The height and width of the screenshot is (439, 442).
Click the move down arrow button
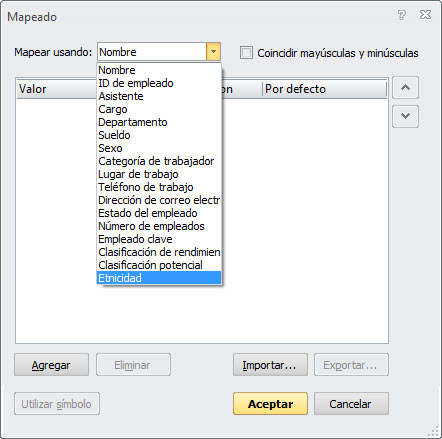pyautogui.click(x=405, y=116)
